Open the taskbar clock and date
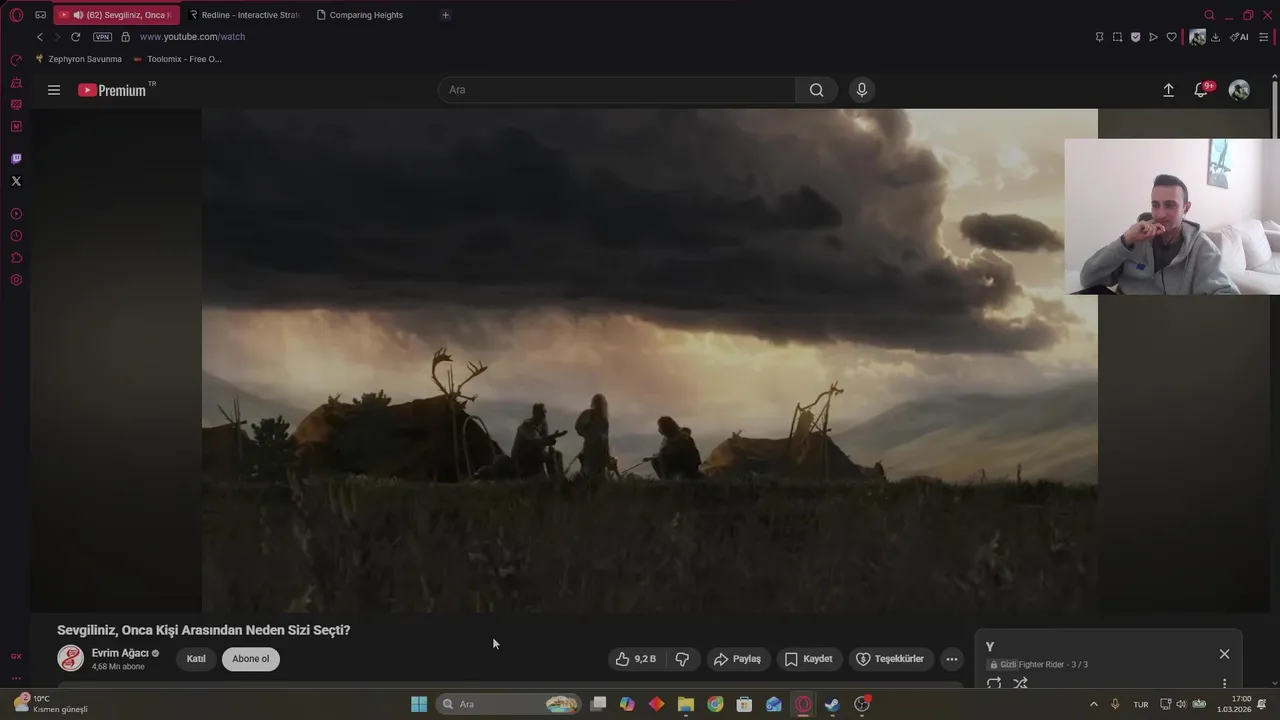1280x720 pixels. (x=1234, y=704)
